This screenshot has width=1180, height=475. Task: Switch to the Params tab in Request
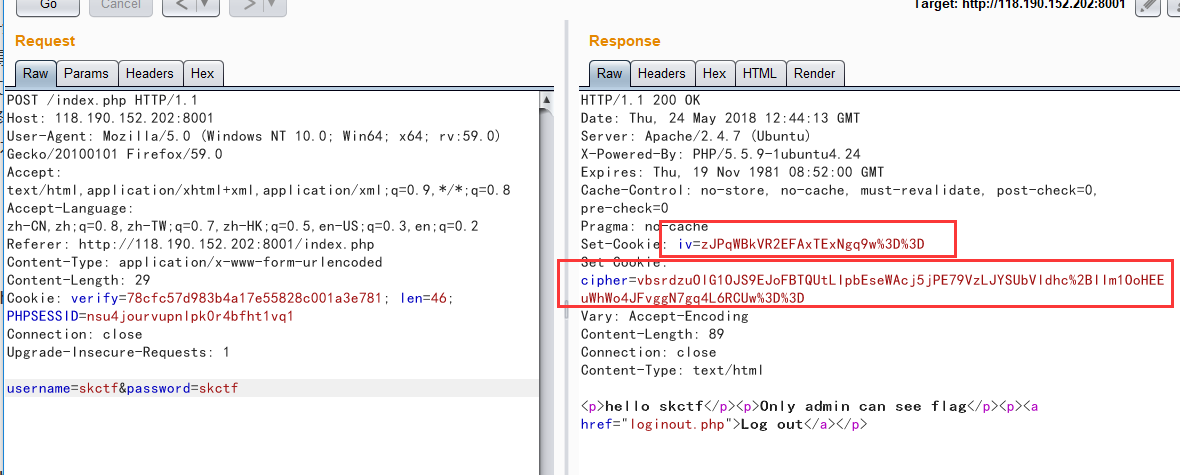point(86,73)
